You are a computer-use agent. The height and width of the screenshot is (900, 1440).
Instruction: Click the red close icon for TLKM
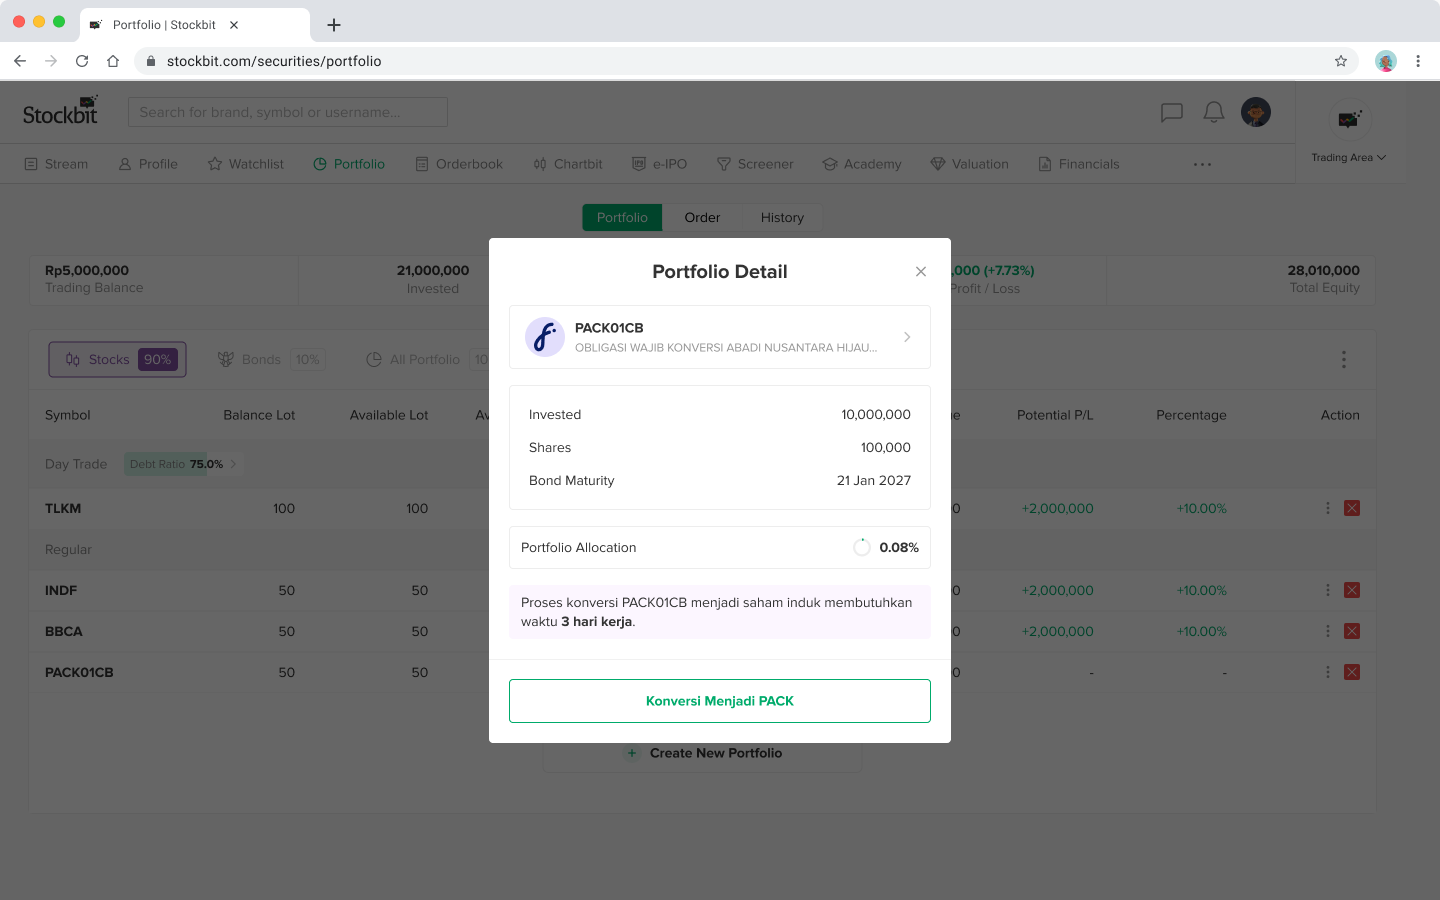tap(1352, 508)
